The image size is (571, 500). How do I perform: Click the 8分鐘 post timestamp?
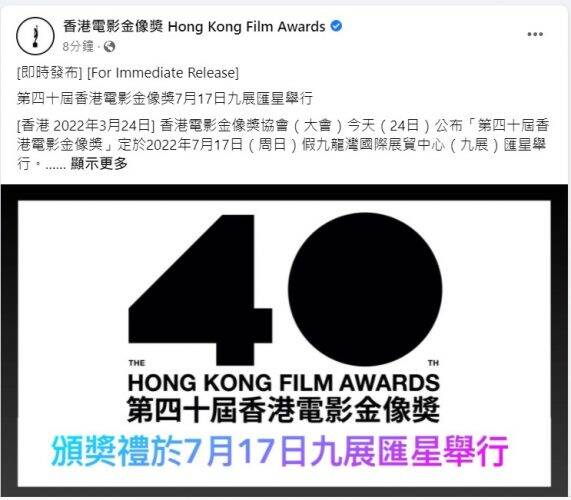78,47
